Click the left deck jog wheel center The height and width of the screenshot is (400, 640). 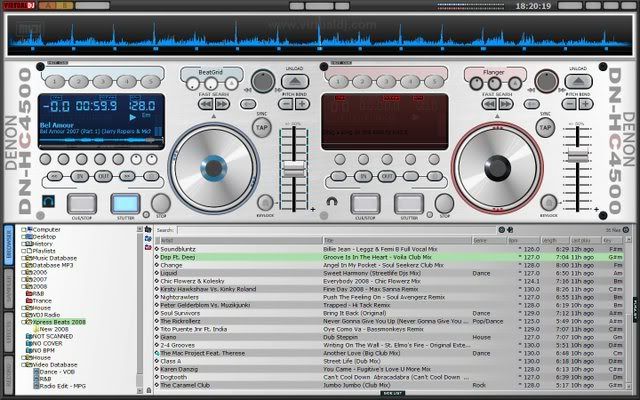[213, 168]
